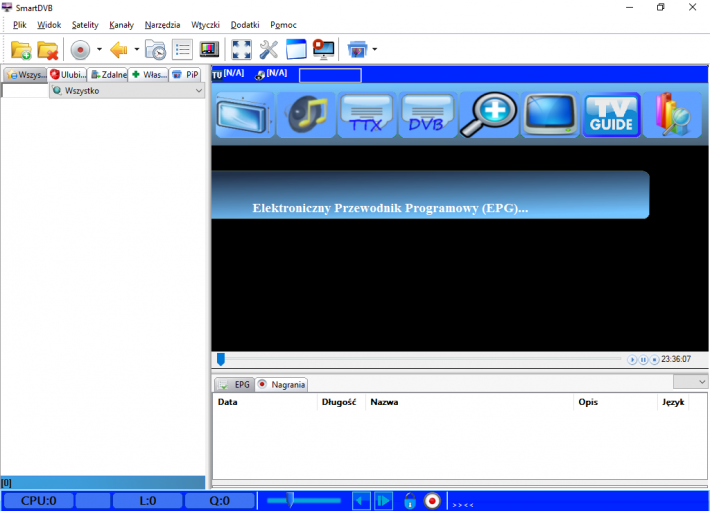
Task: Open the Dodatki menu
Action: [x=245, y=25]
